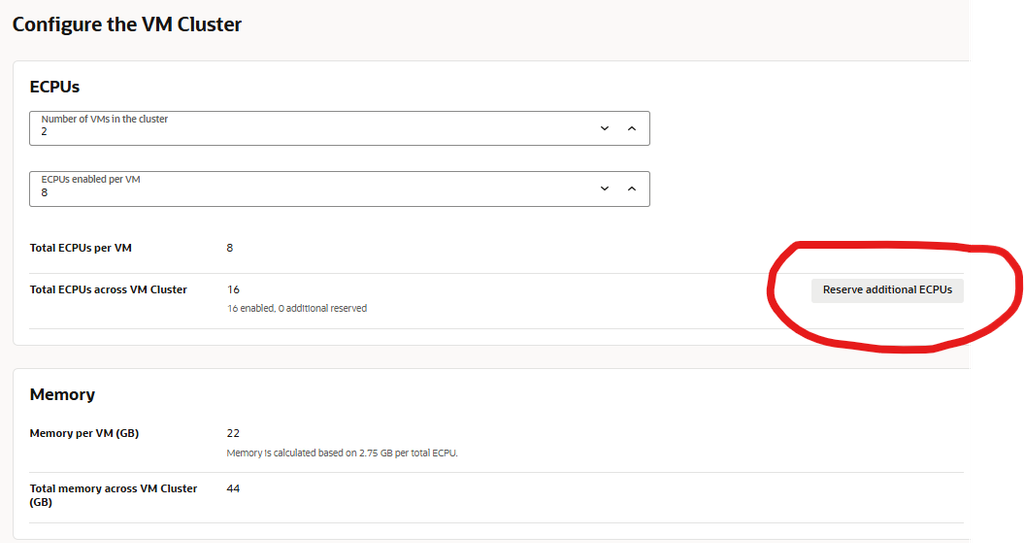1024x543 pixels.
Task: Click the Total ECPUs across VM Cluster label
Action: tap(108, 289)
